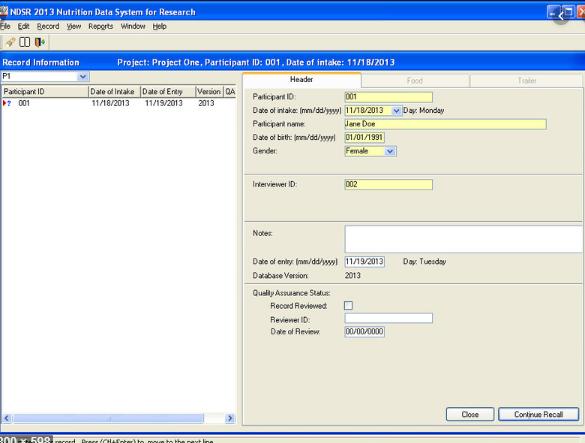The width and height of the screenshot is (585, 443).
Task: Open the P1 project dropdown
Action: [83, 77]
